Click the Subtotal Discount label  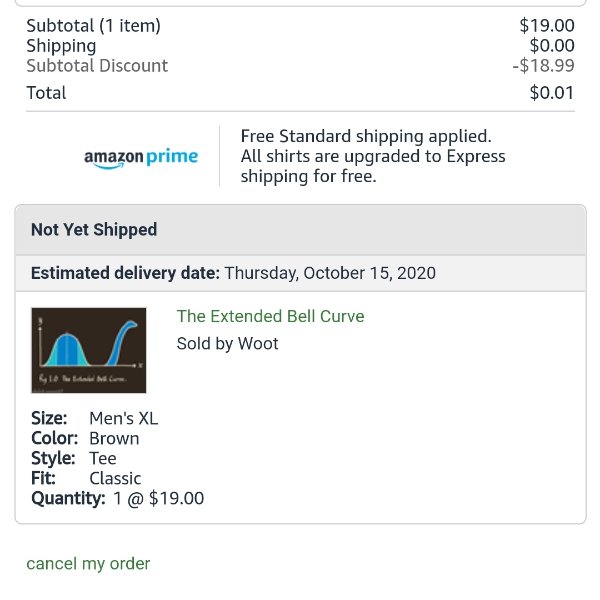[x=97, y=65]
